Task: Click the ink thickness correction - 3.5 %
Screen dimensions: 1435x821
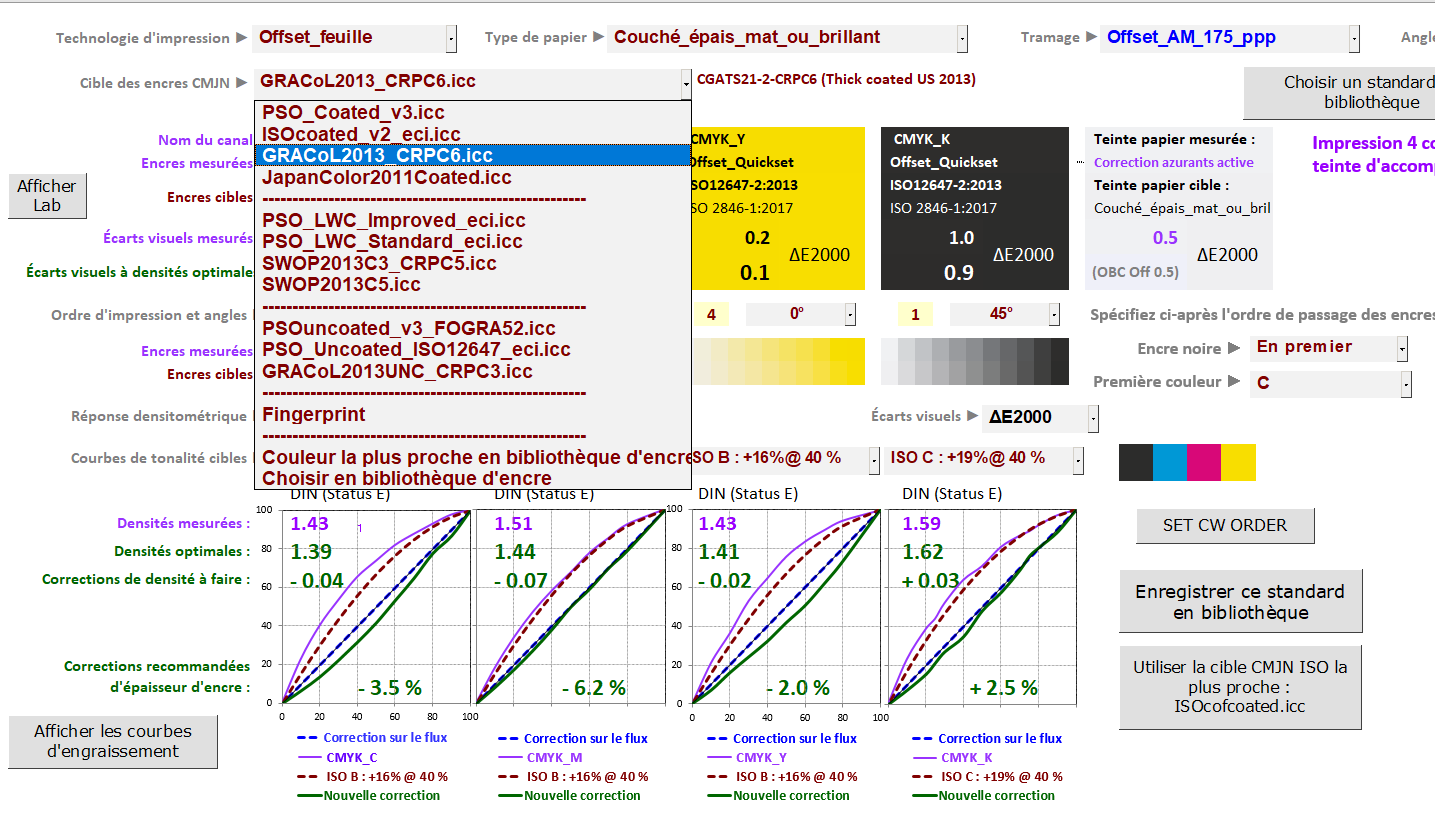Action: [x=390, y=688]
